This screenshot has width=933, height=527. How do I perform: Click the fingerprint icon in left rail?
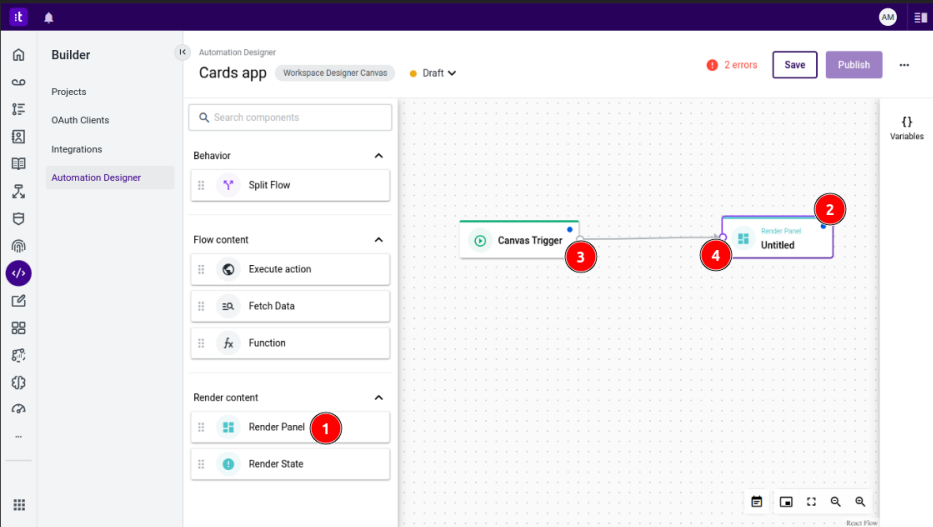pos(18,246)
